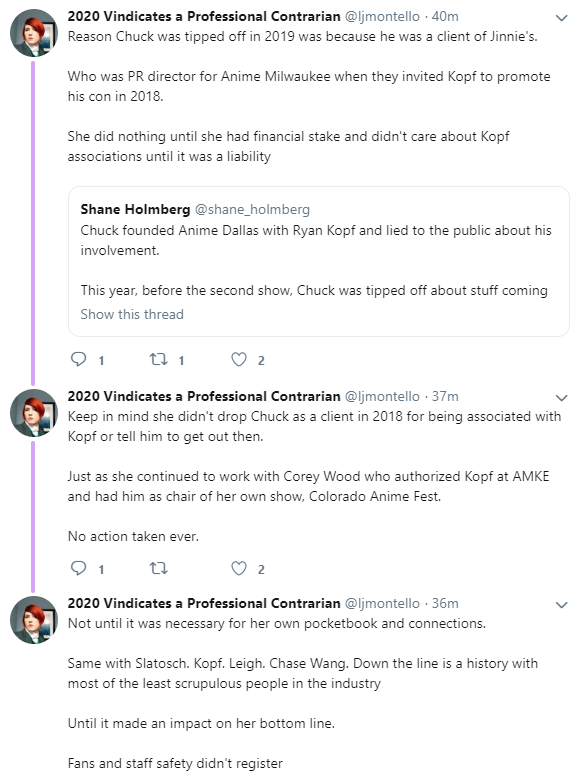Retweet the tweet mentioning Corey Wood
583x780 pixels.
coord(159,568)
